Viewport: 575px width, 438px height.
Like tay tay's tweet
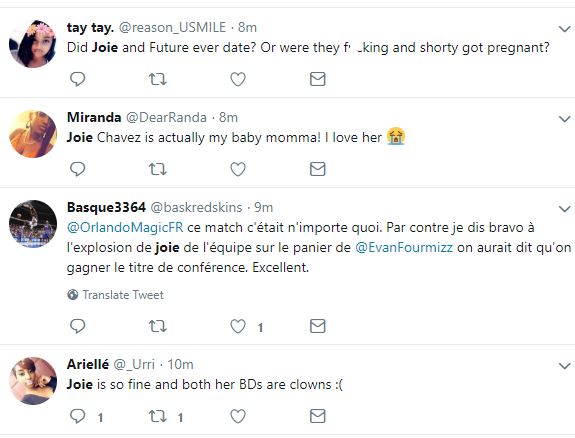[238, 79]
